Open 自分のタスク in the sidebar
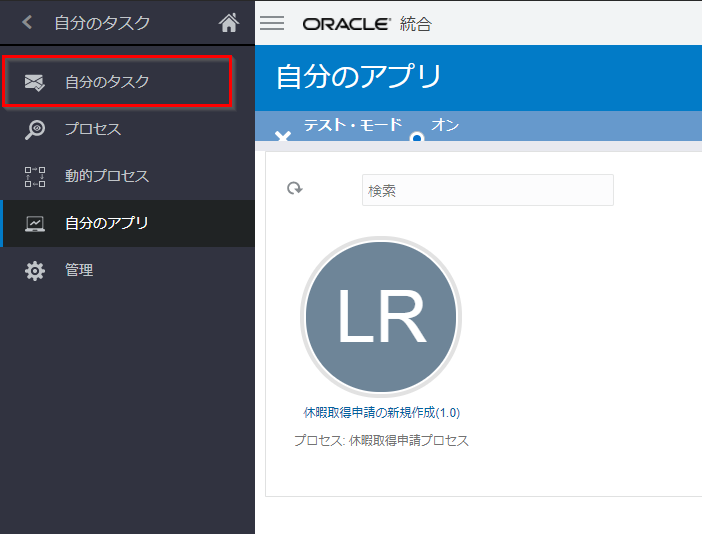Viewport: 702px width, 534px height. (107, 82)
